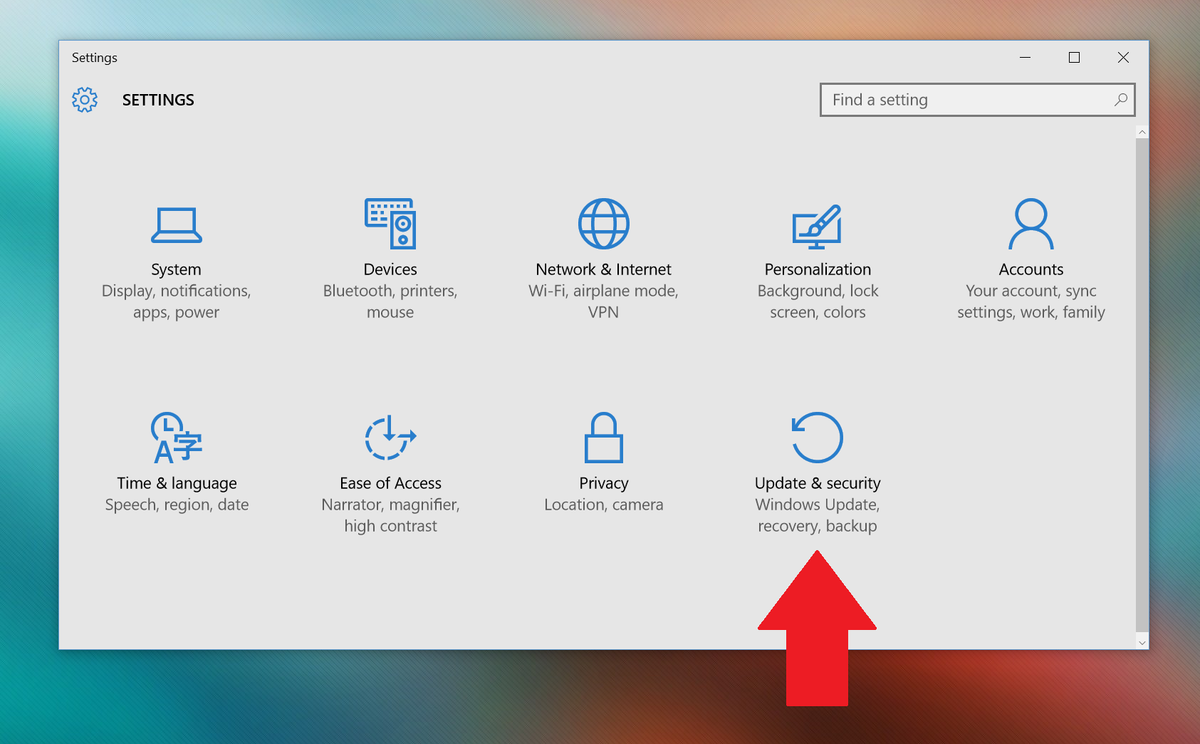
Task: Select the Accounts person icon
Action: [x=1030, y=223]
